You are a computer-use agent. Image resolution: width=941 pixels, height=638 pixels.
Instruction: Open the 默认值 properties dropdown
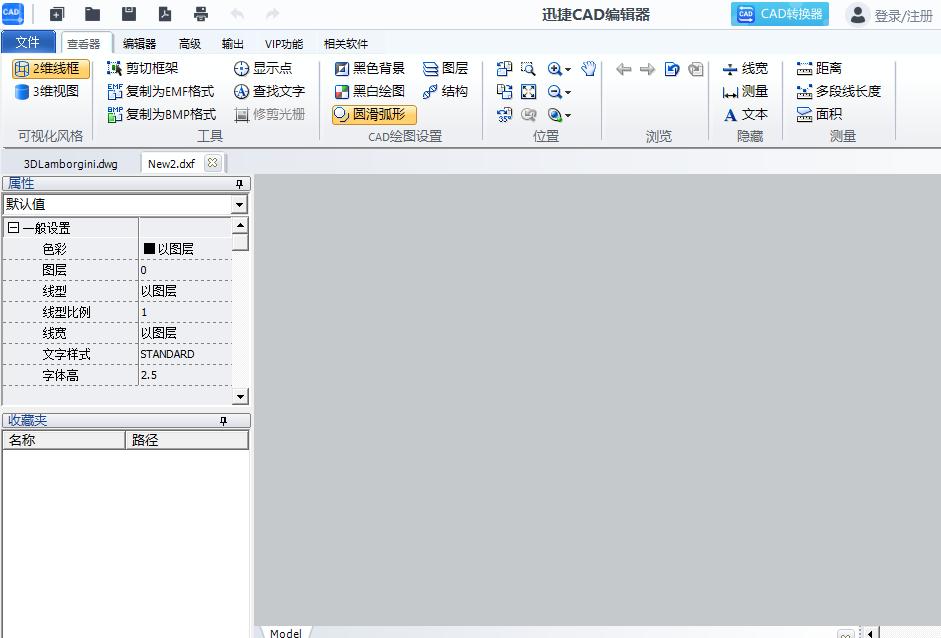click(x=239, y=204)
